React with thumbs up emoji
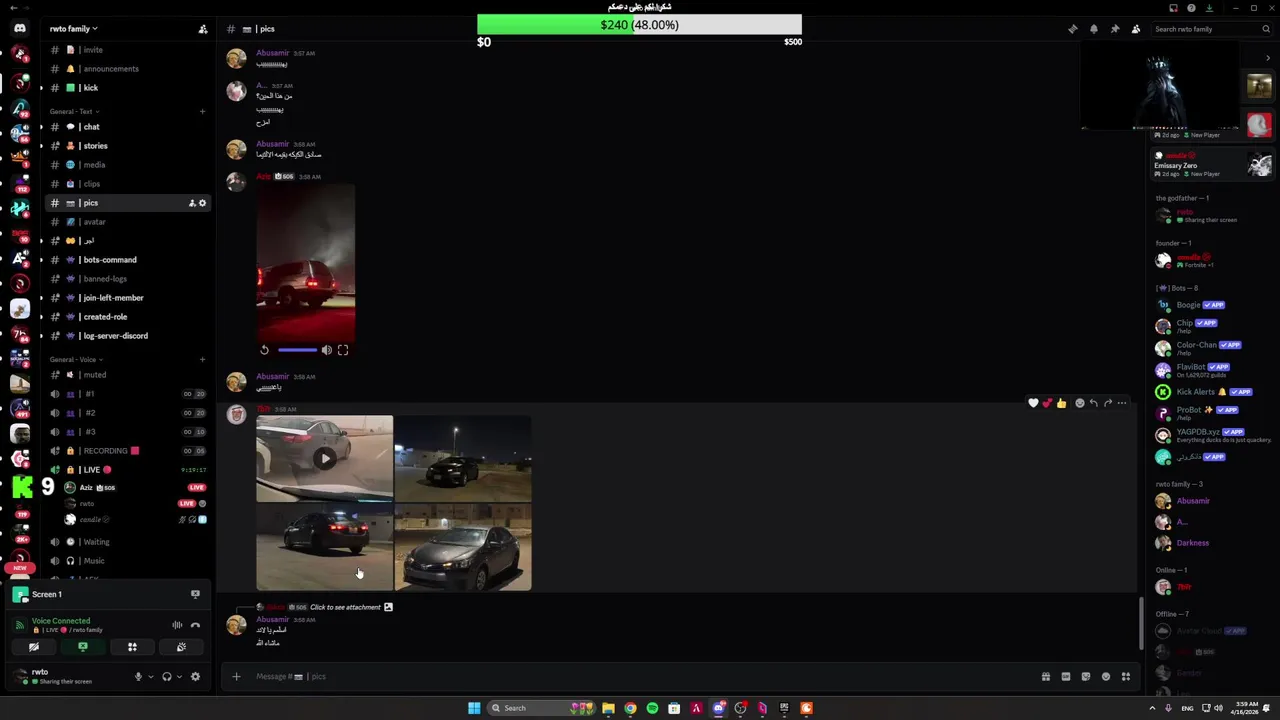 click(x=1061, y=403)
